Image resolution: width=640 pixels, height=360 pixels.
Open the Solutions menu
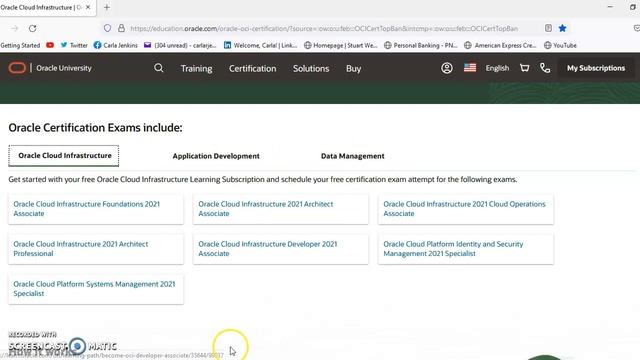pyautogui.click(x=311, y=69)
